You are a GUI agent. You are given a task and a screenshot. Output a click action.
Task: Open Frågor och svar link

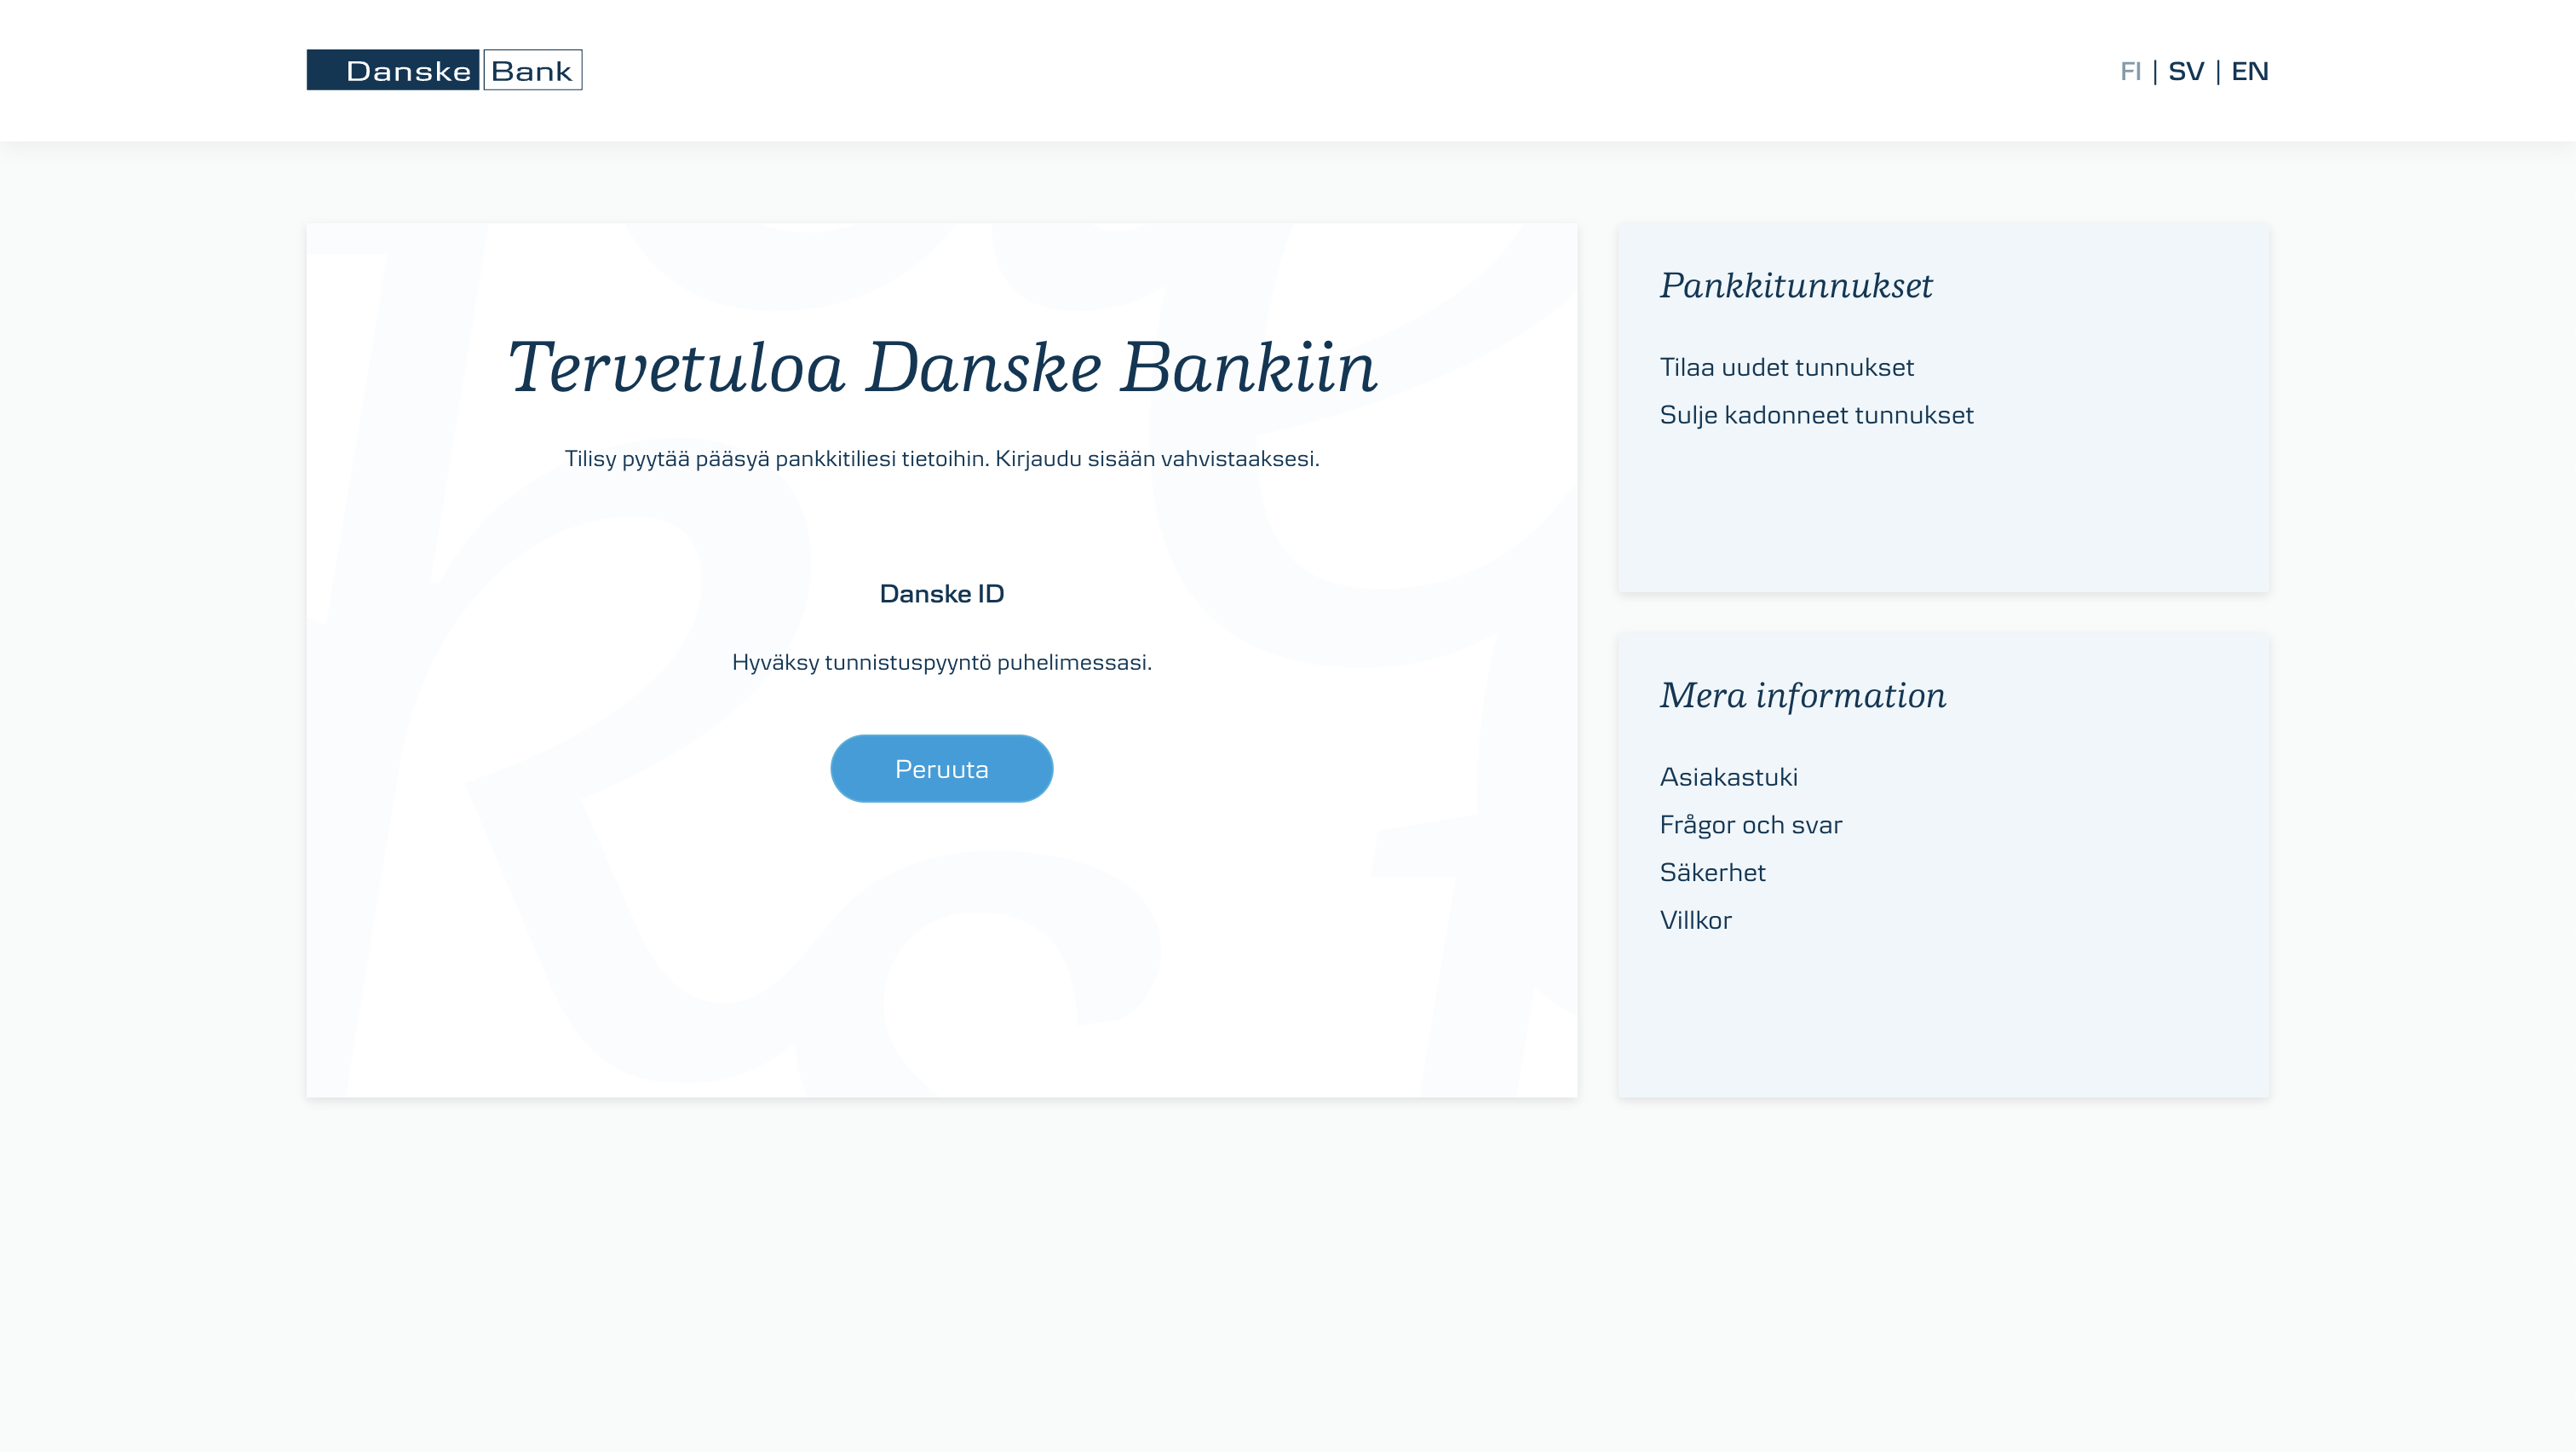click(1750, 825)
